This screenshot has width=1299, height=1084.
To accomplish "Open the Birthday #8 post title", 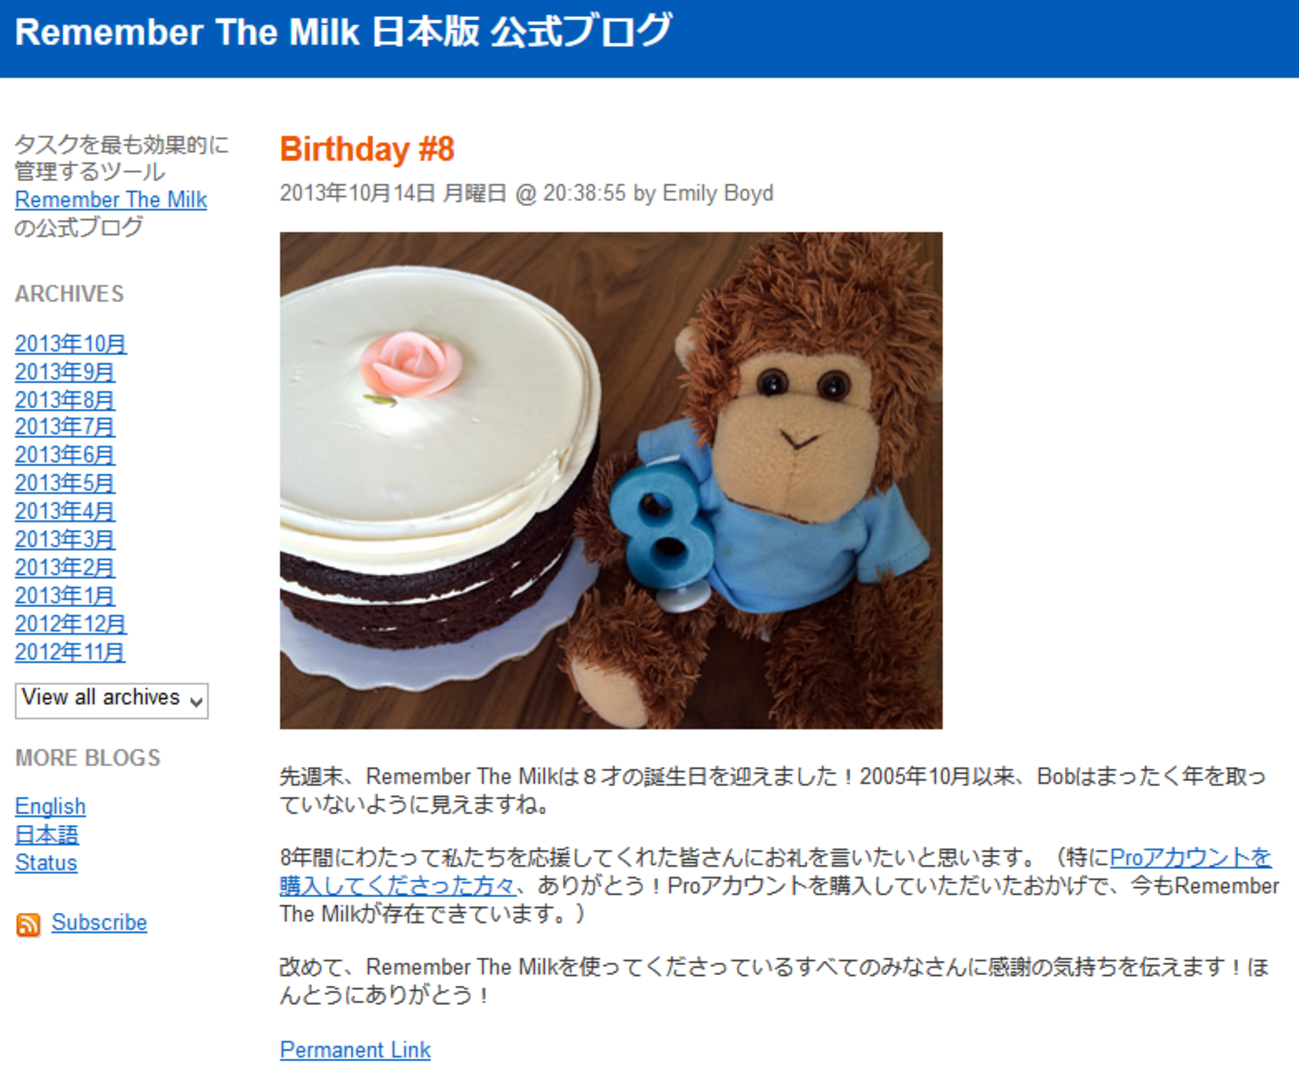I will (x=367, y=149).
